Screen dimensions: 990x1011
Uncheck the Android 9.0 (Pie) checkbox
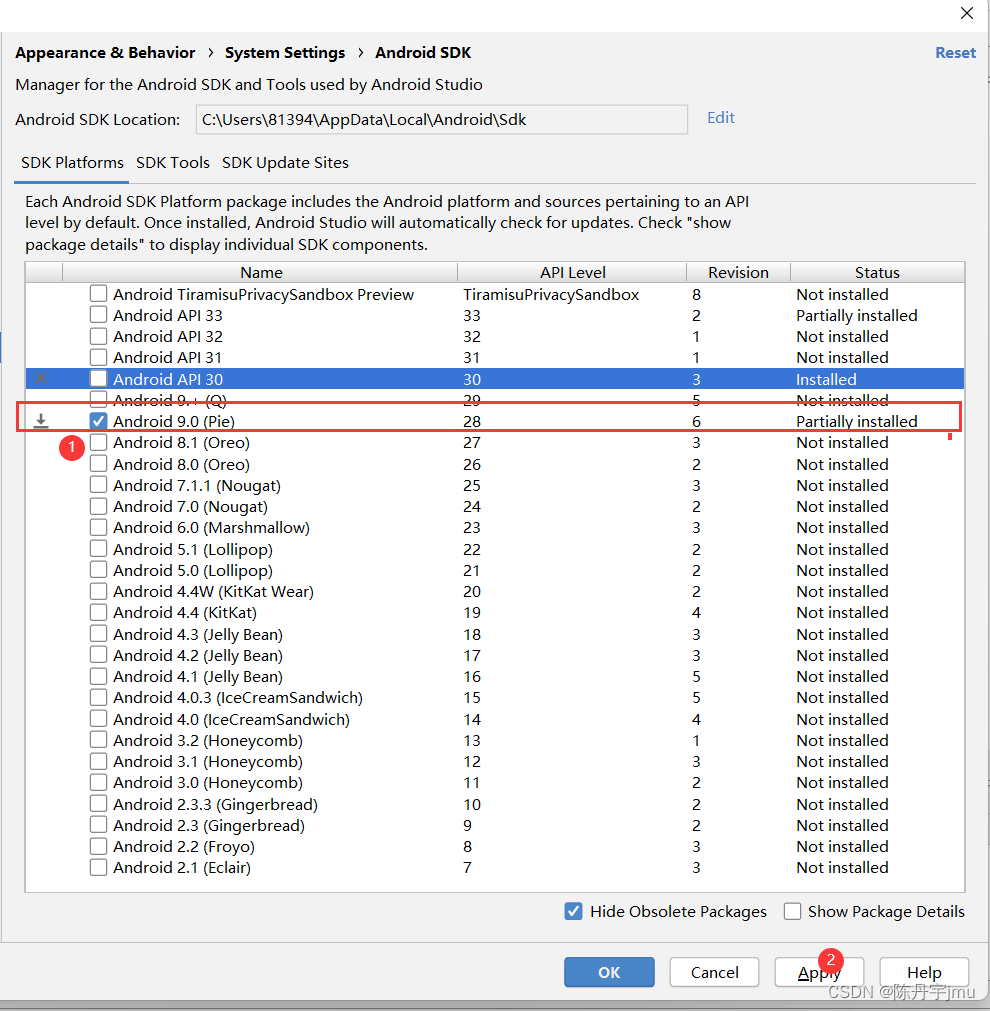(x=98, y=421)
